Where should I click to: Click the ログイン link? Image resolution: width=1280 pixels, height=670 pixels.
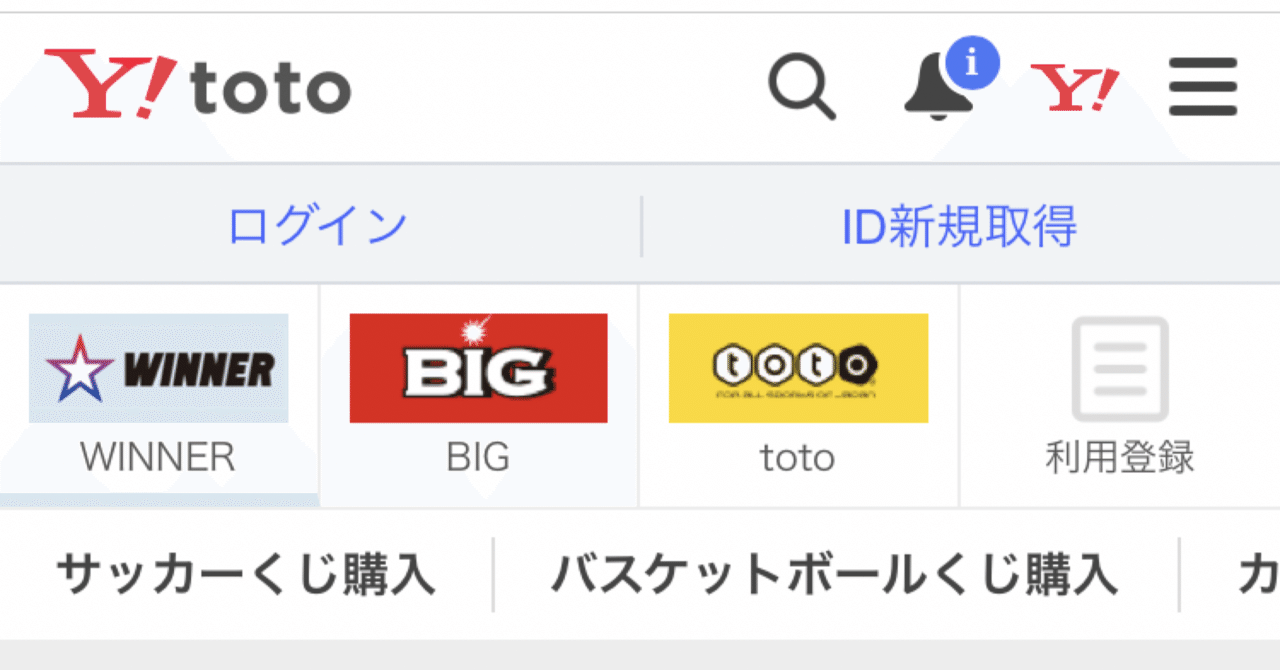pyautogui.click(x=318, y=224)
